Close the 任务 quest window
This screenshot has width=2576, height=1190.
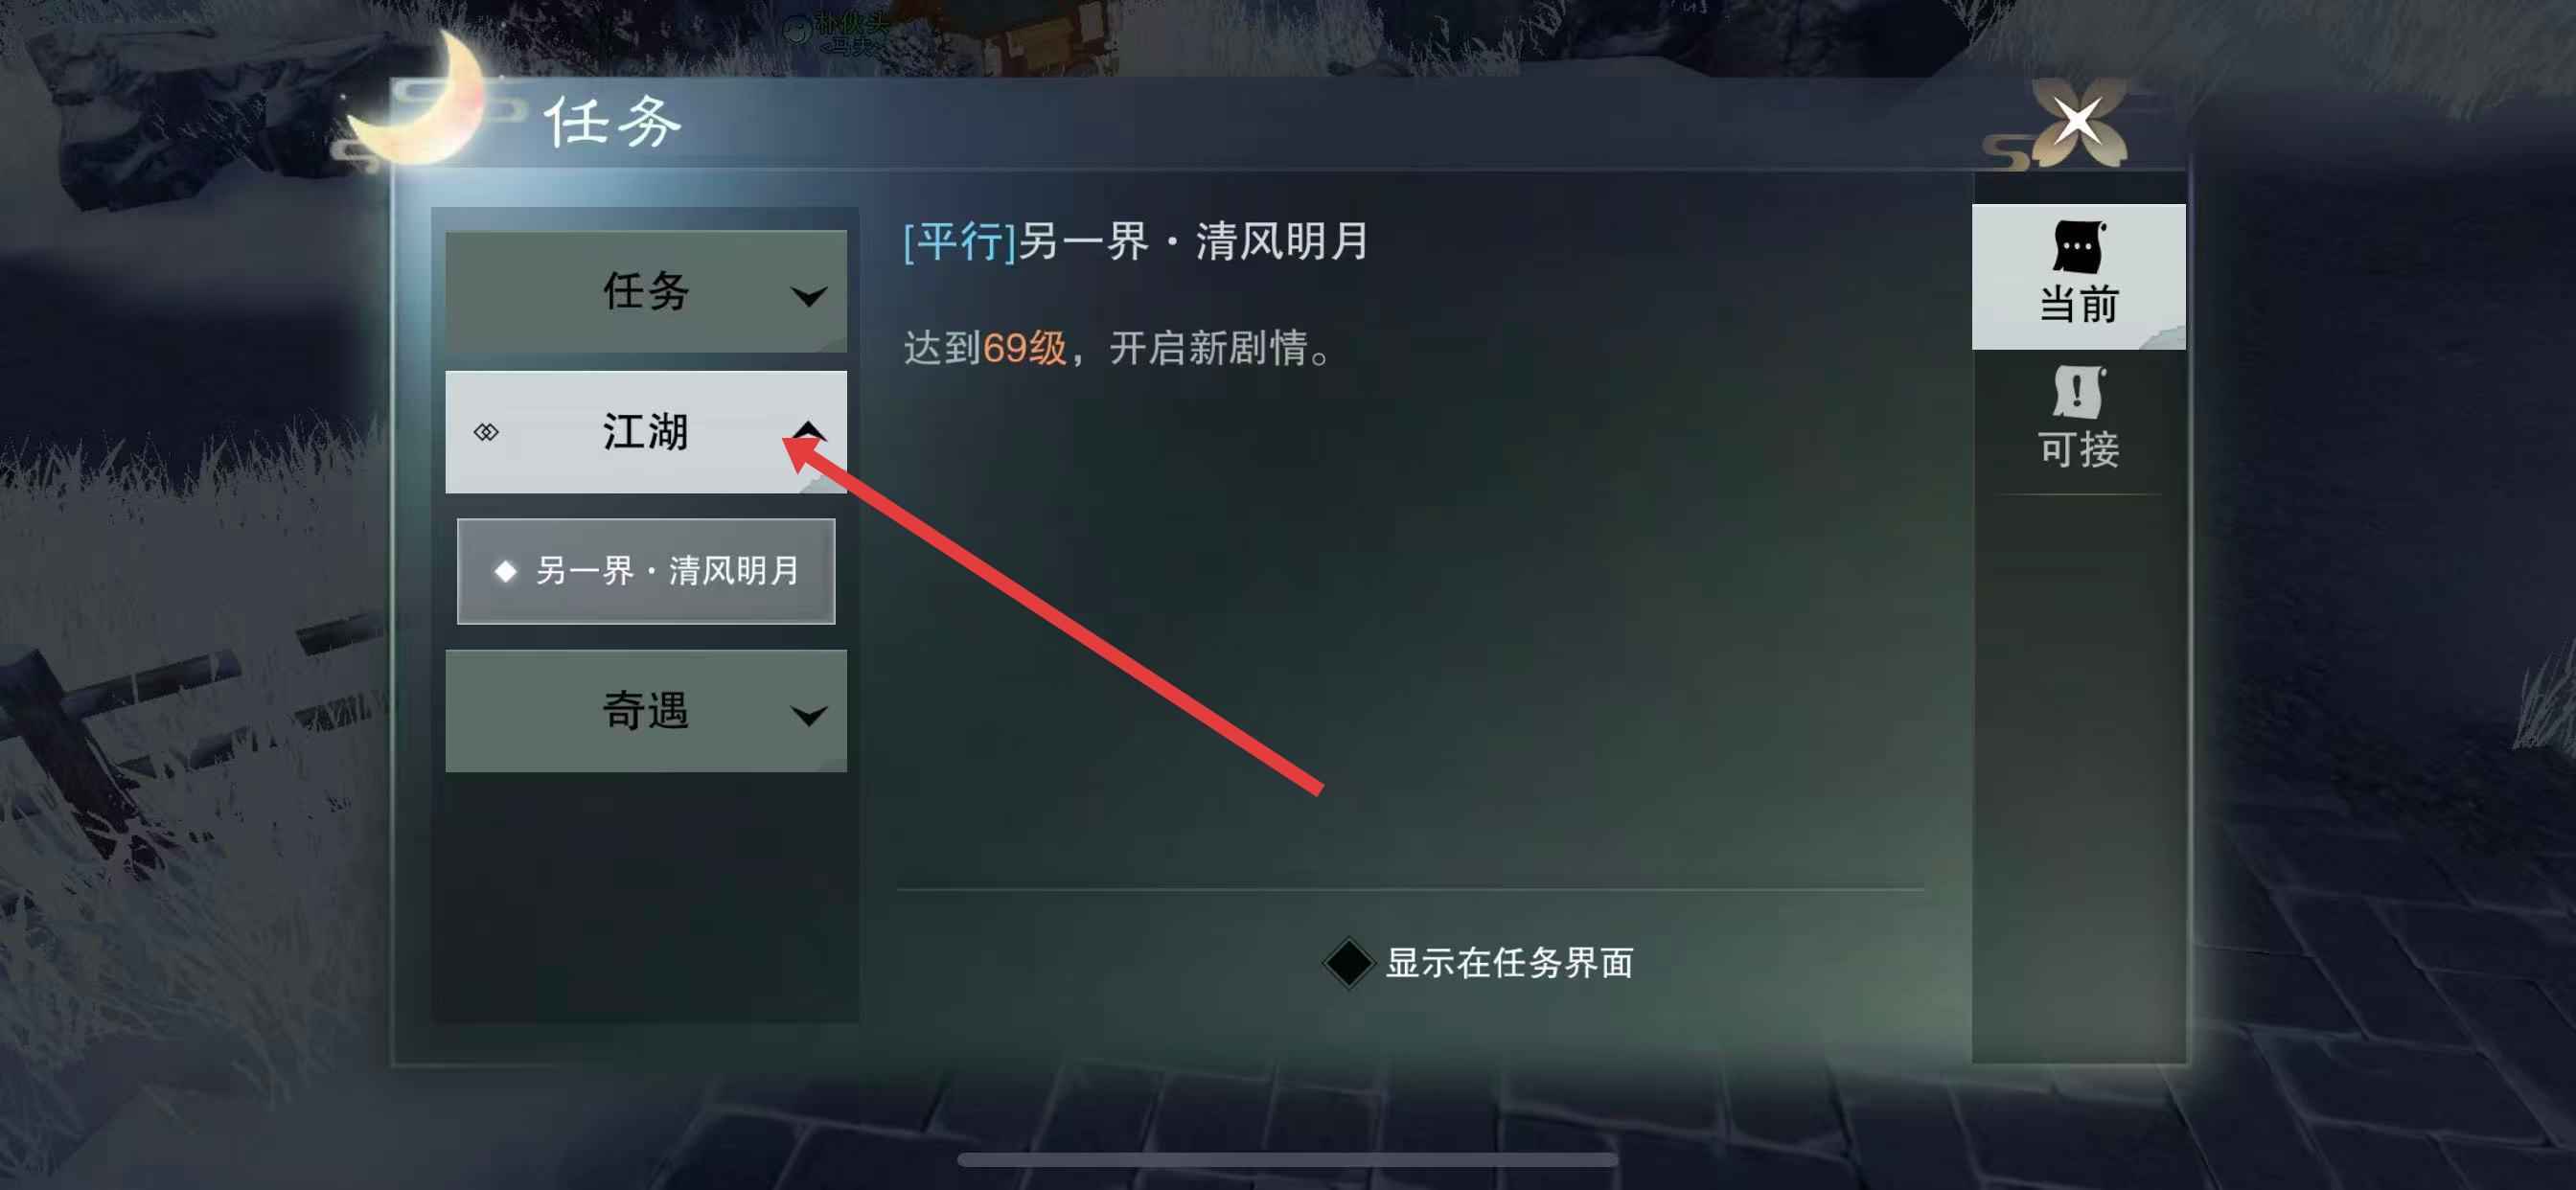click(x=2077, y=121)
